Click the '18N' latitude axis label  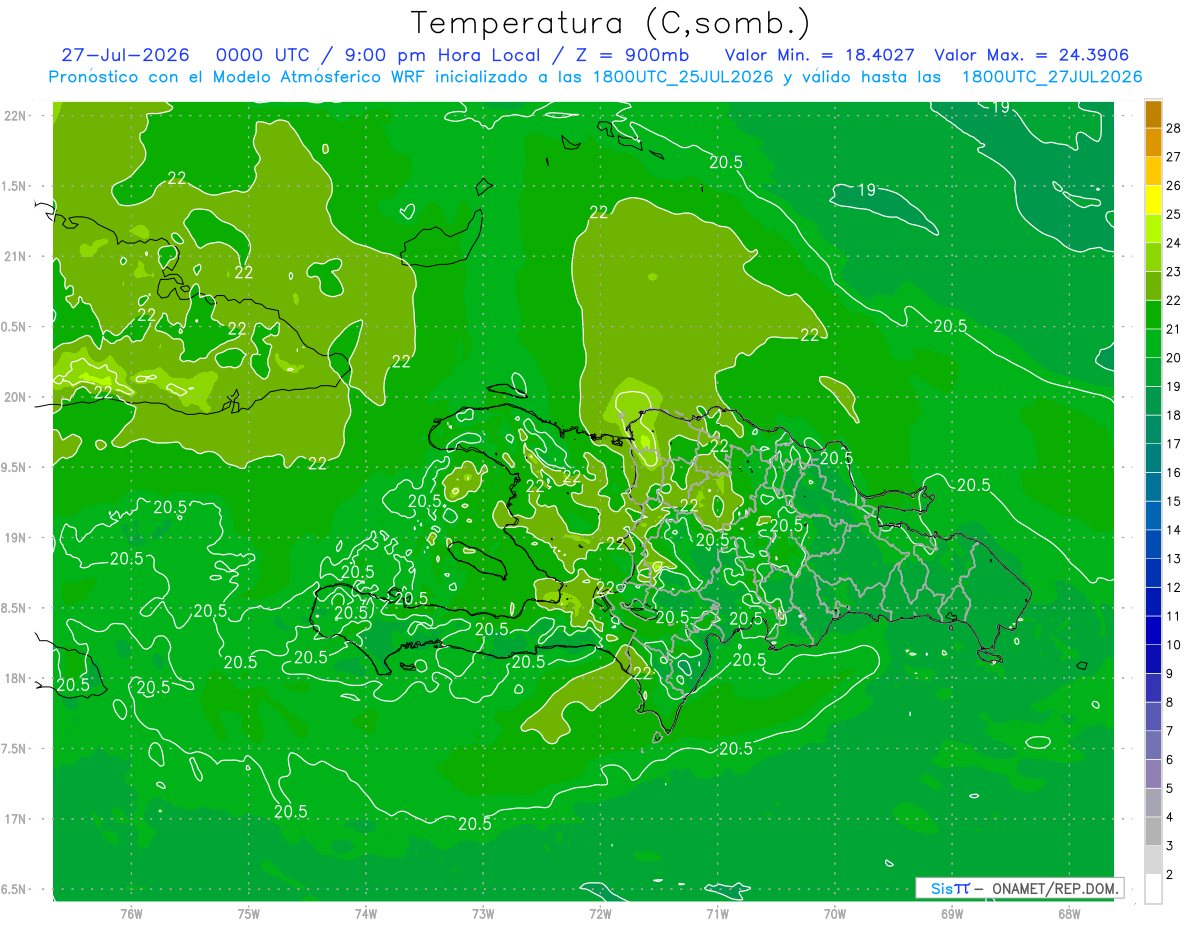click(16, 678)
